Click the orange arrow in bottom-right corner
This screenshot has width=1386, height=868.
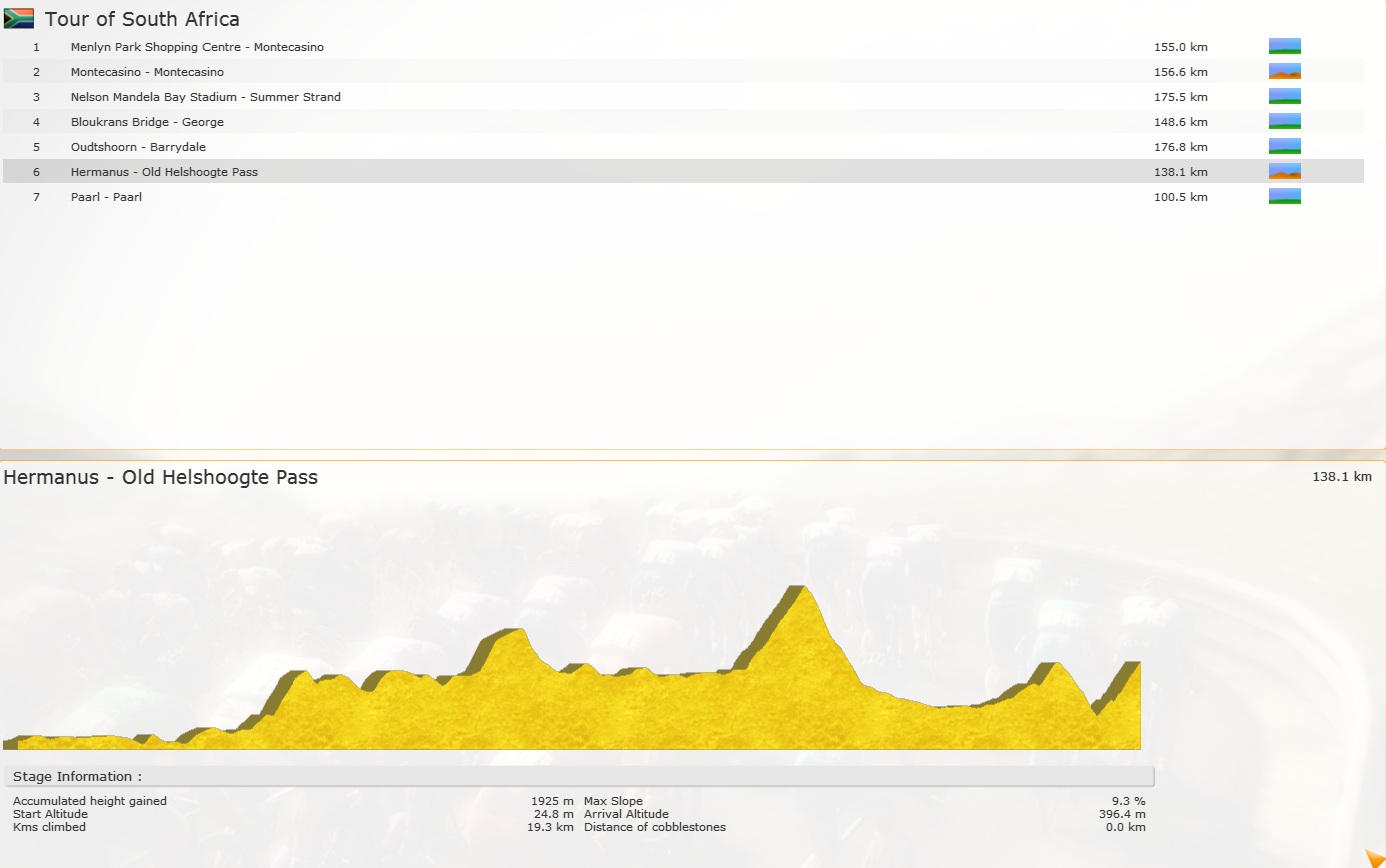1374,857
